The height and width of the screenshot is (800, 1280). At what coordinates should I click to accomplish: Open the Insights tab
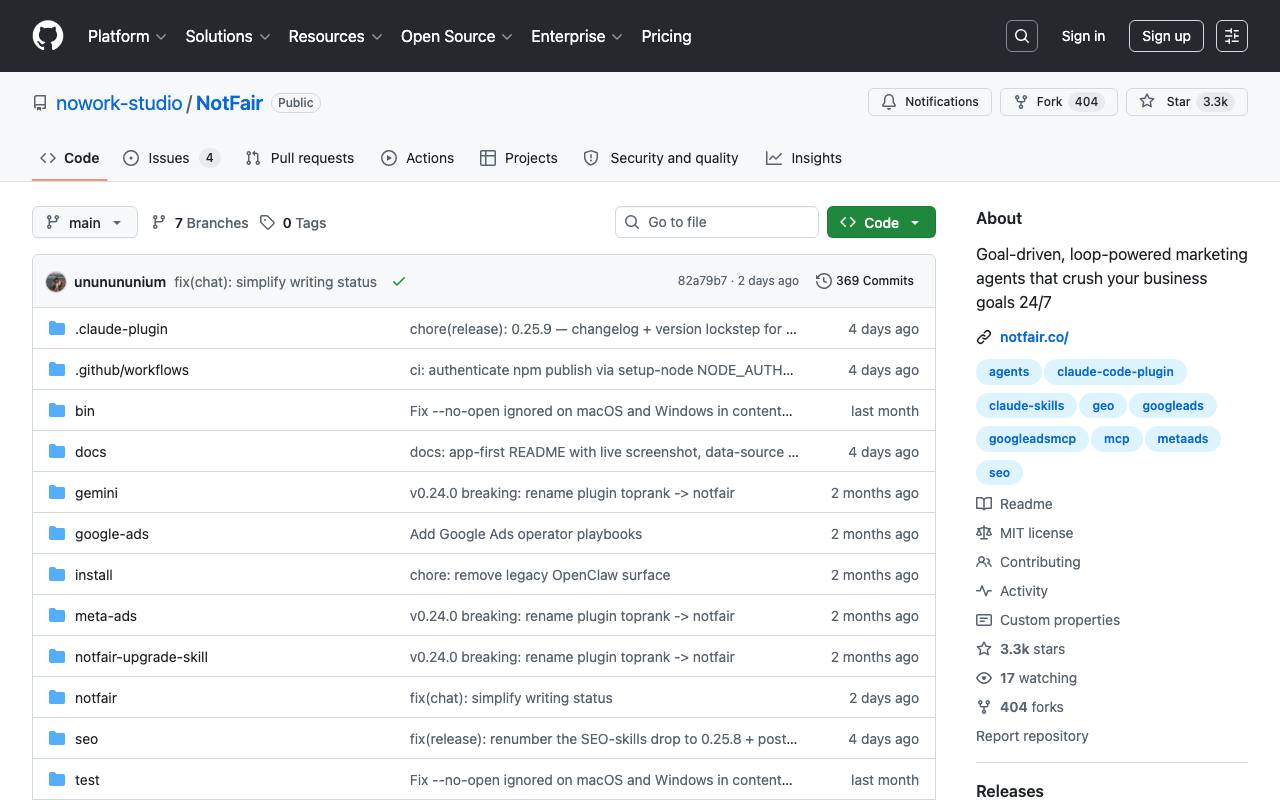tap(804, 158)
